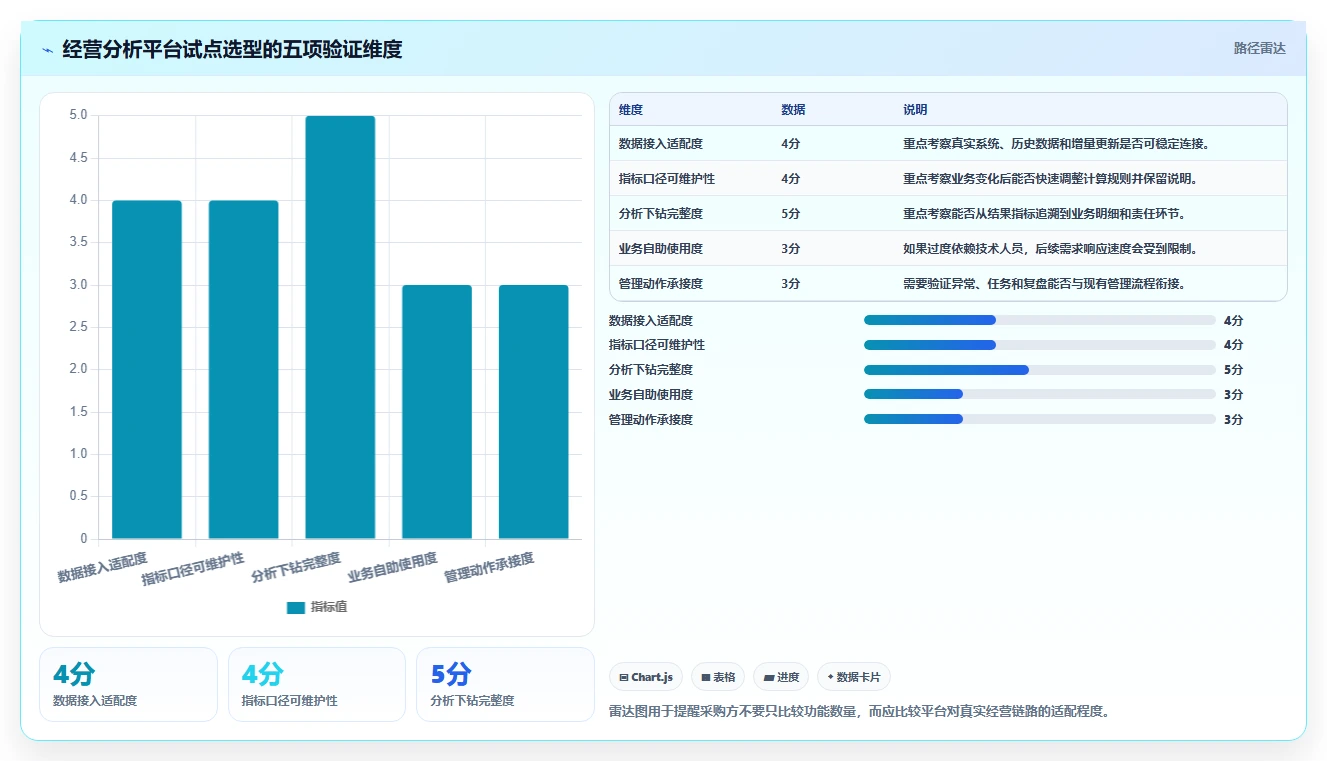This screenshot has width=1327, height=761.
Task: Click the footer note starting 雷达图用于提醒
Action: (x=860, y=712)
